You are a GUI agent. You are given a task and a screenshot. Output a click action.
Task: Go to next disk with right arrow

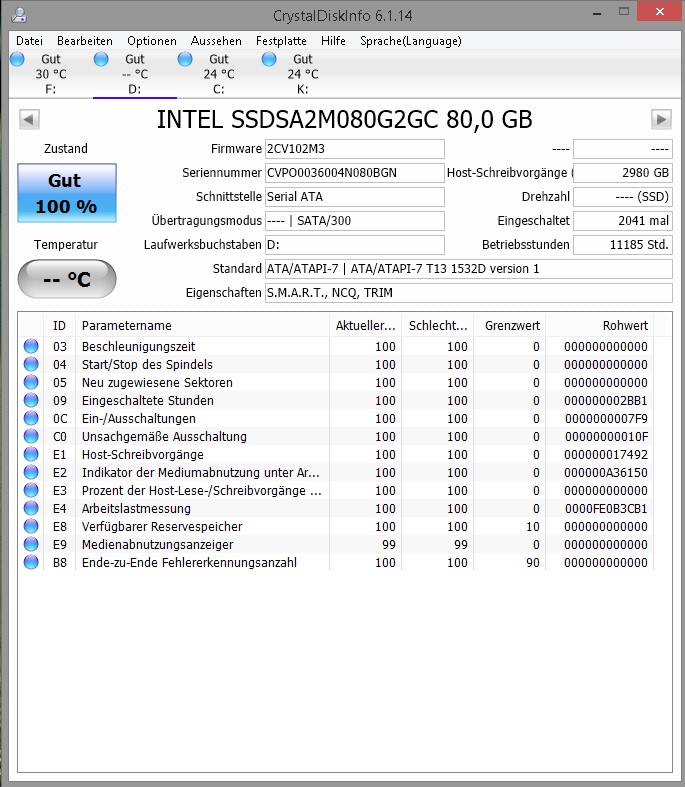click(x=661, y=119)
